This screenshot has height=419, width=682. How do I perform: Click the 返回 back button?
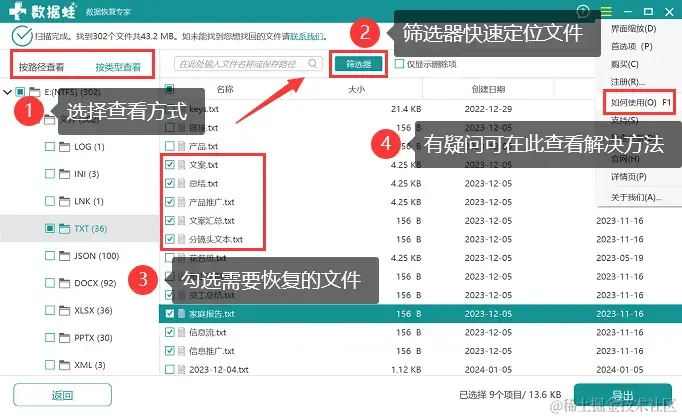[62, 395]
